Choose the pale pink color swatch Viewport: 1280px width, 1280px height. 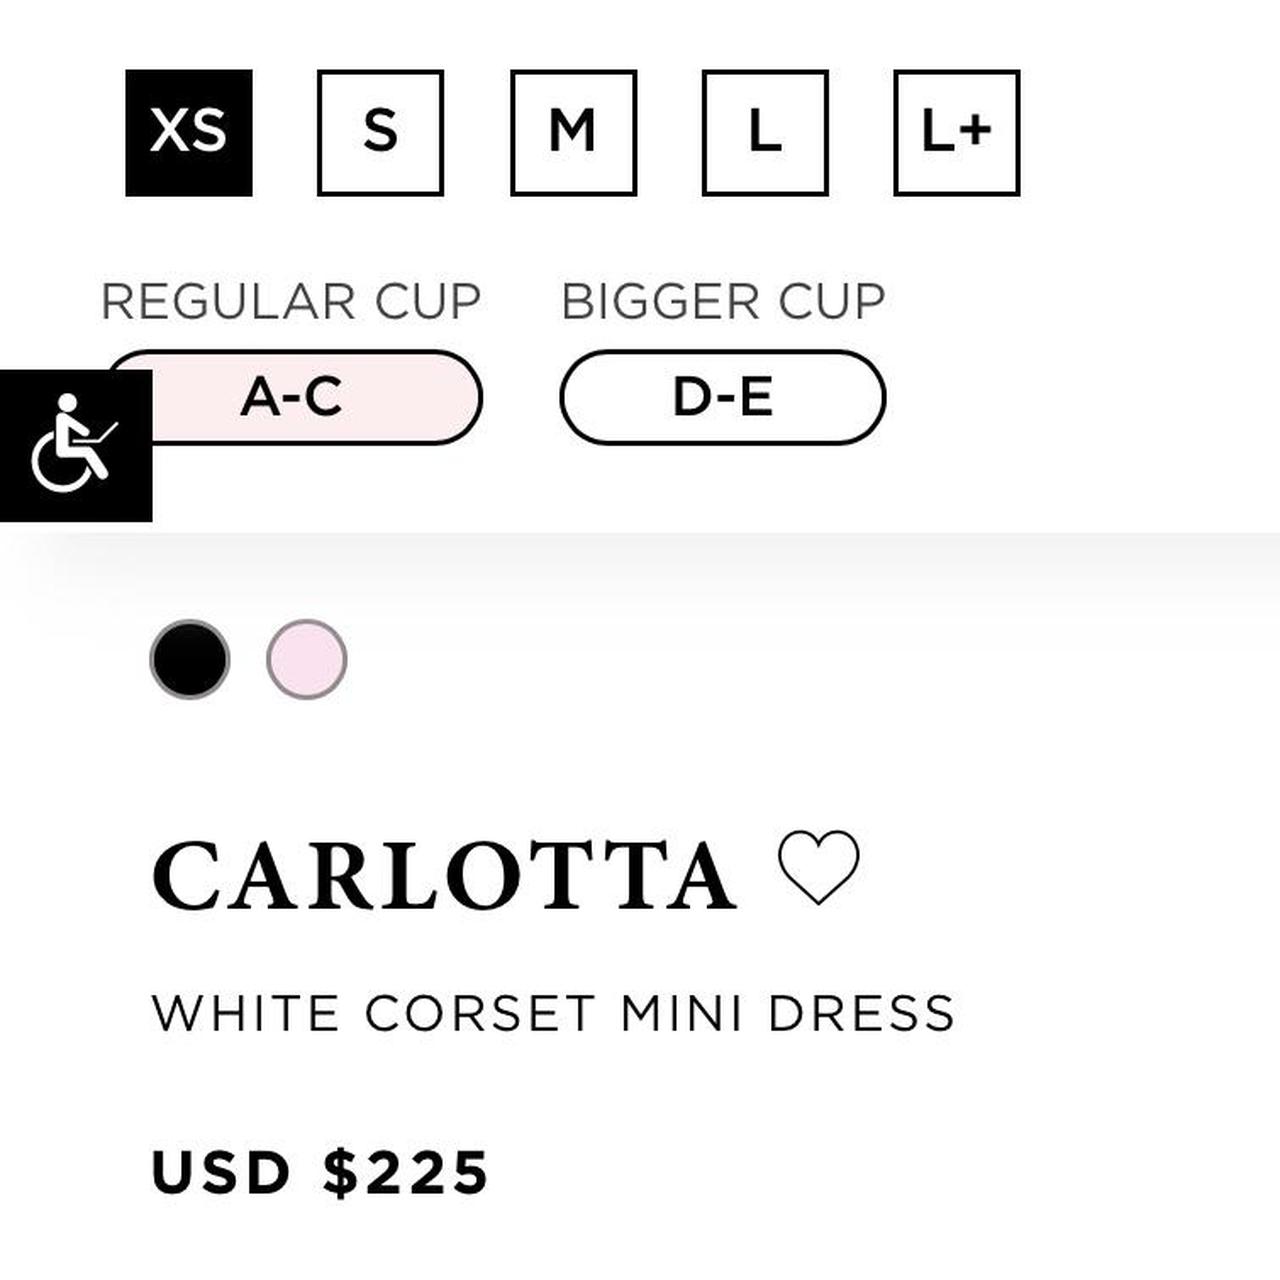[307, 659]
